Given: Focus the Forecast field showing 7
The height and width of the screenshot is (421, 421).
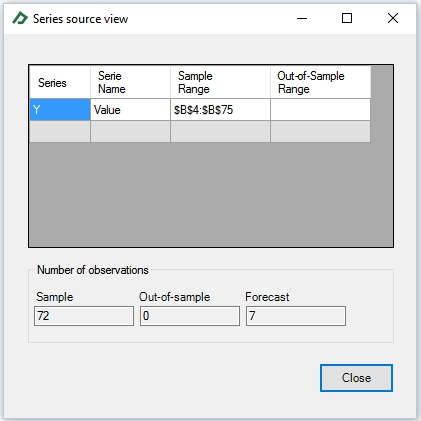Looking at the screenshot, I should (296, 316).
